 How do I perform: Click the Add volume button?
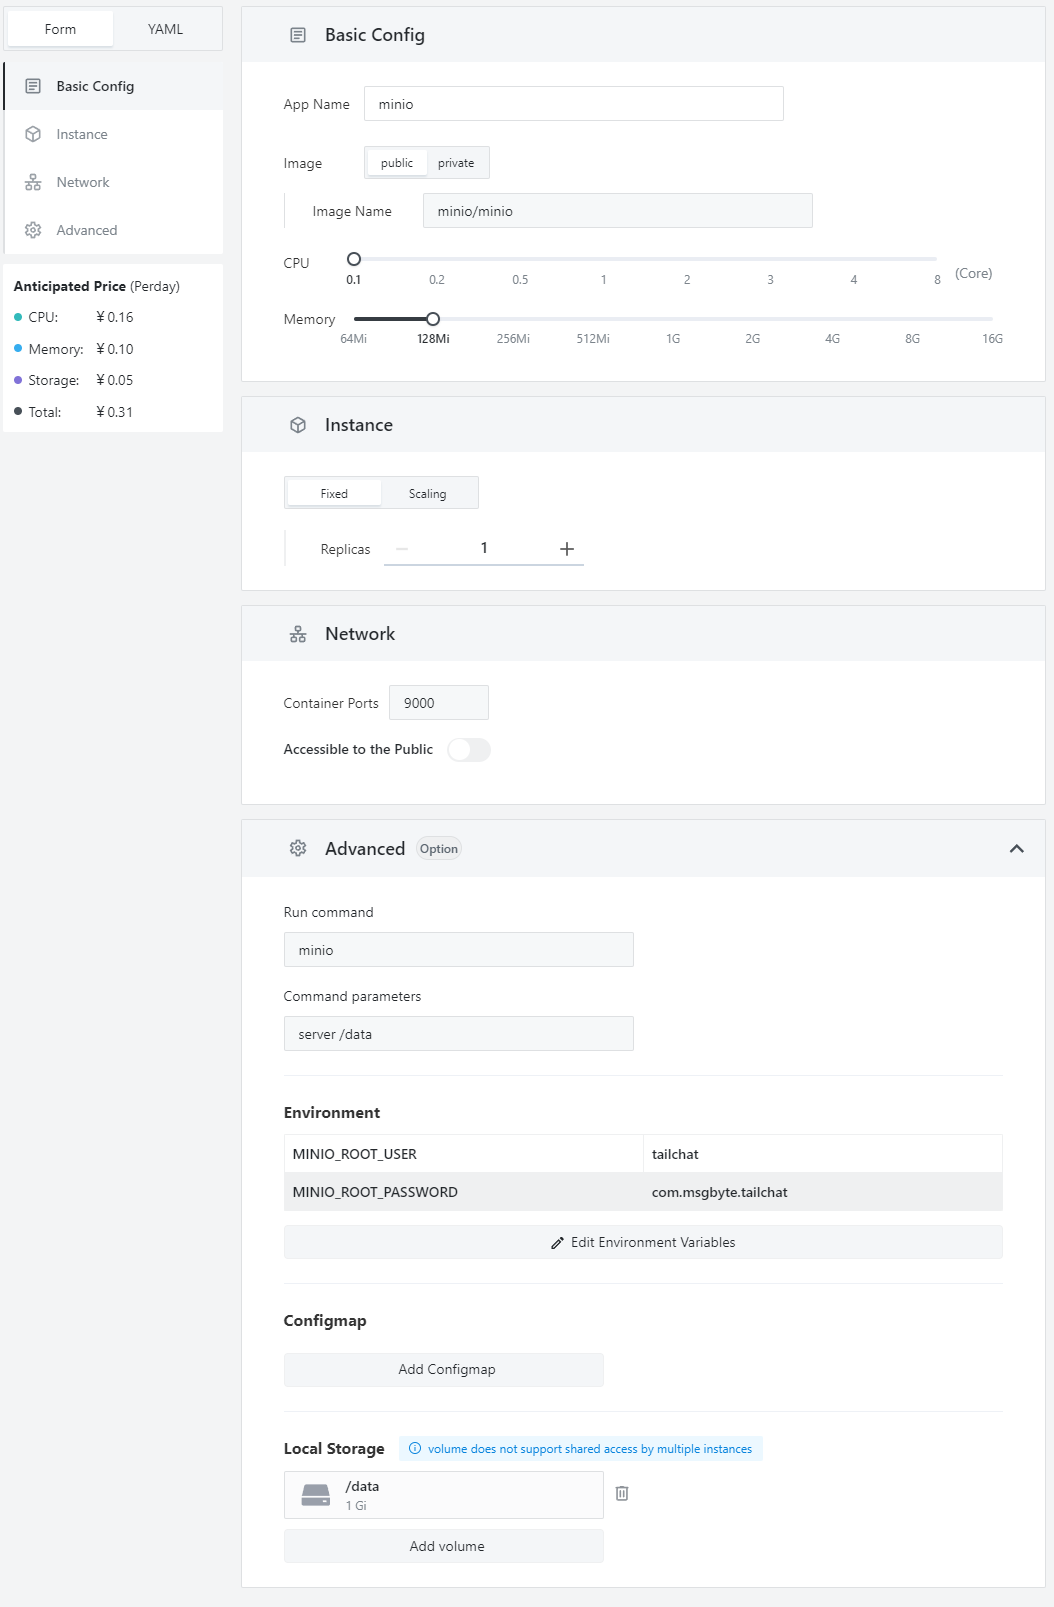(444, 1546)
